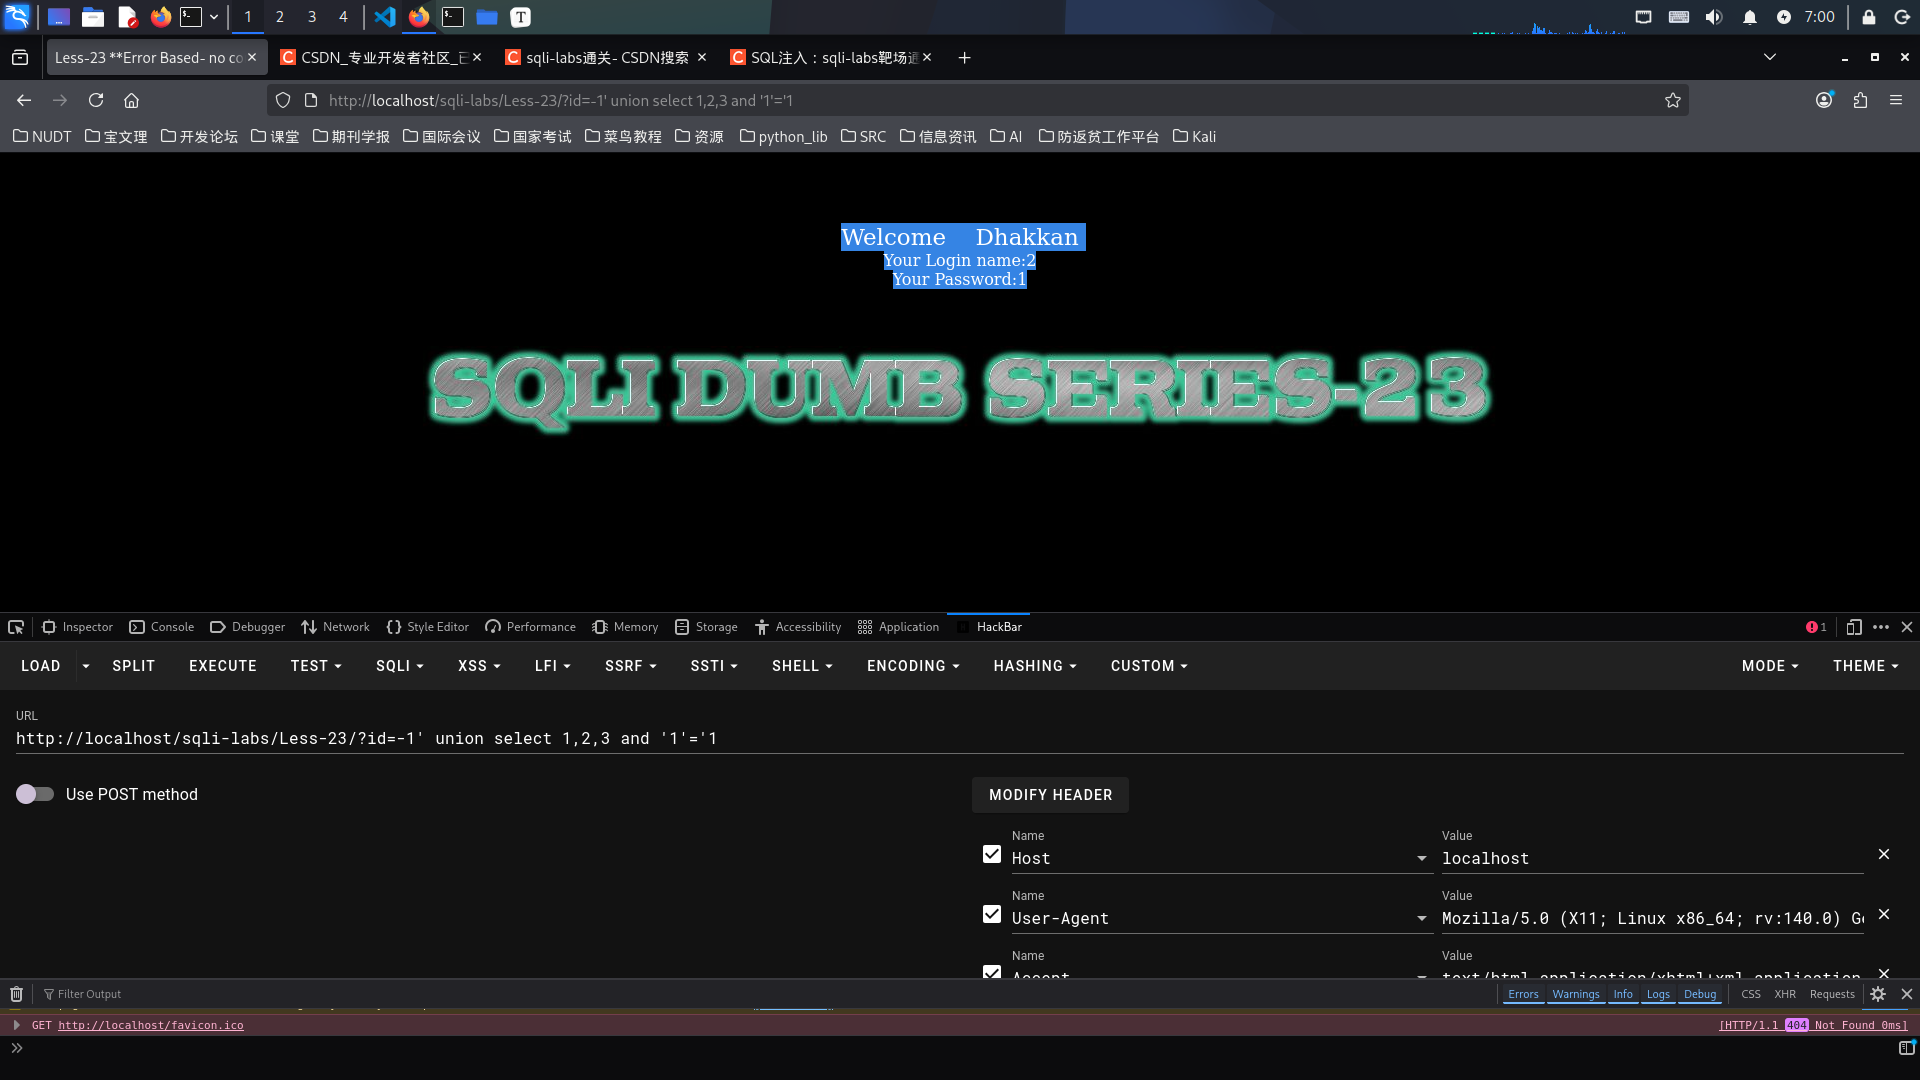Uncheck the Host header checkbox

point(991,854)
